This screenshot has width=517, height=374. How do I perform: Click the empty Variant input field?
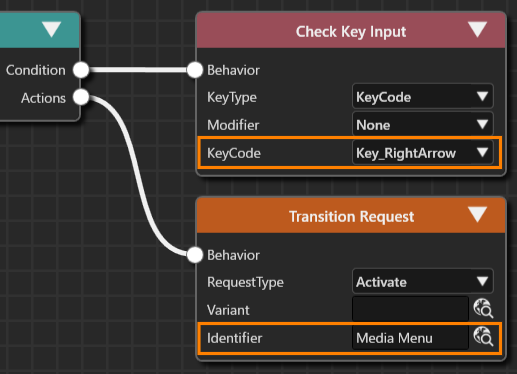click(410, 310)
